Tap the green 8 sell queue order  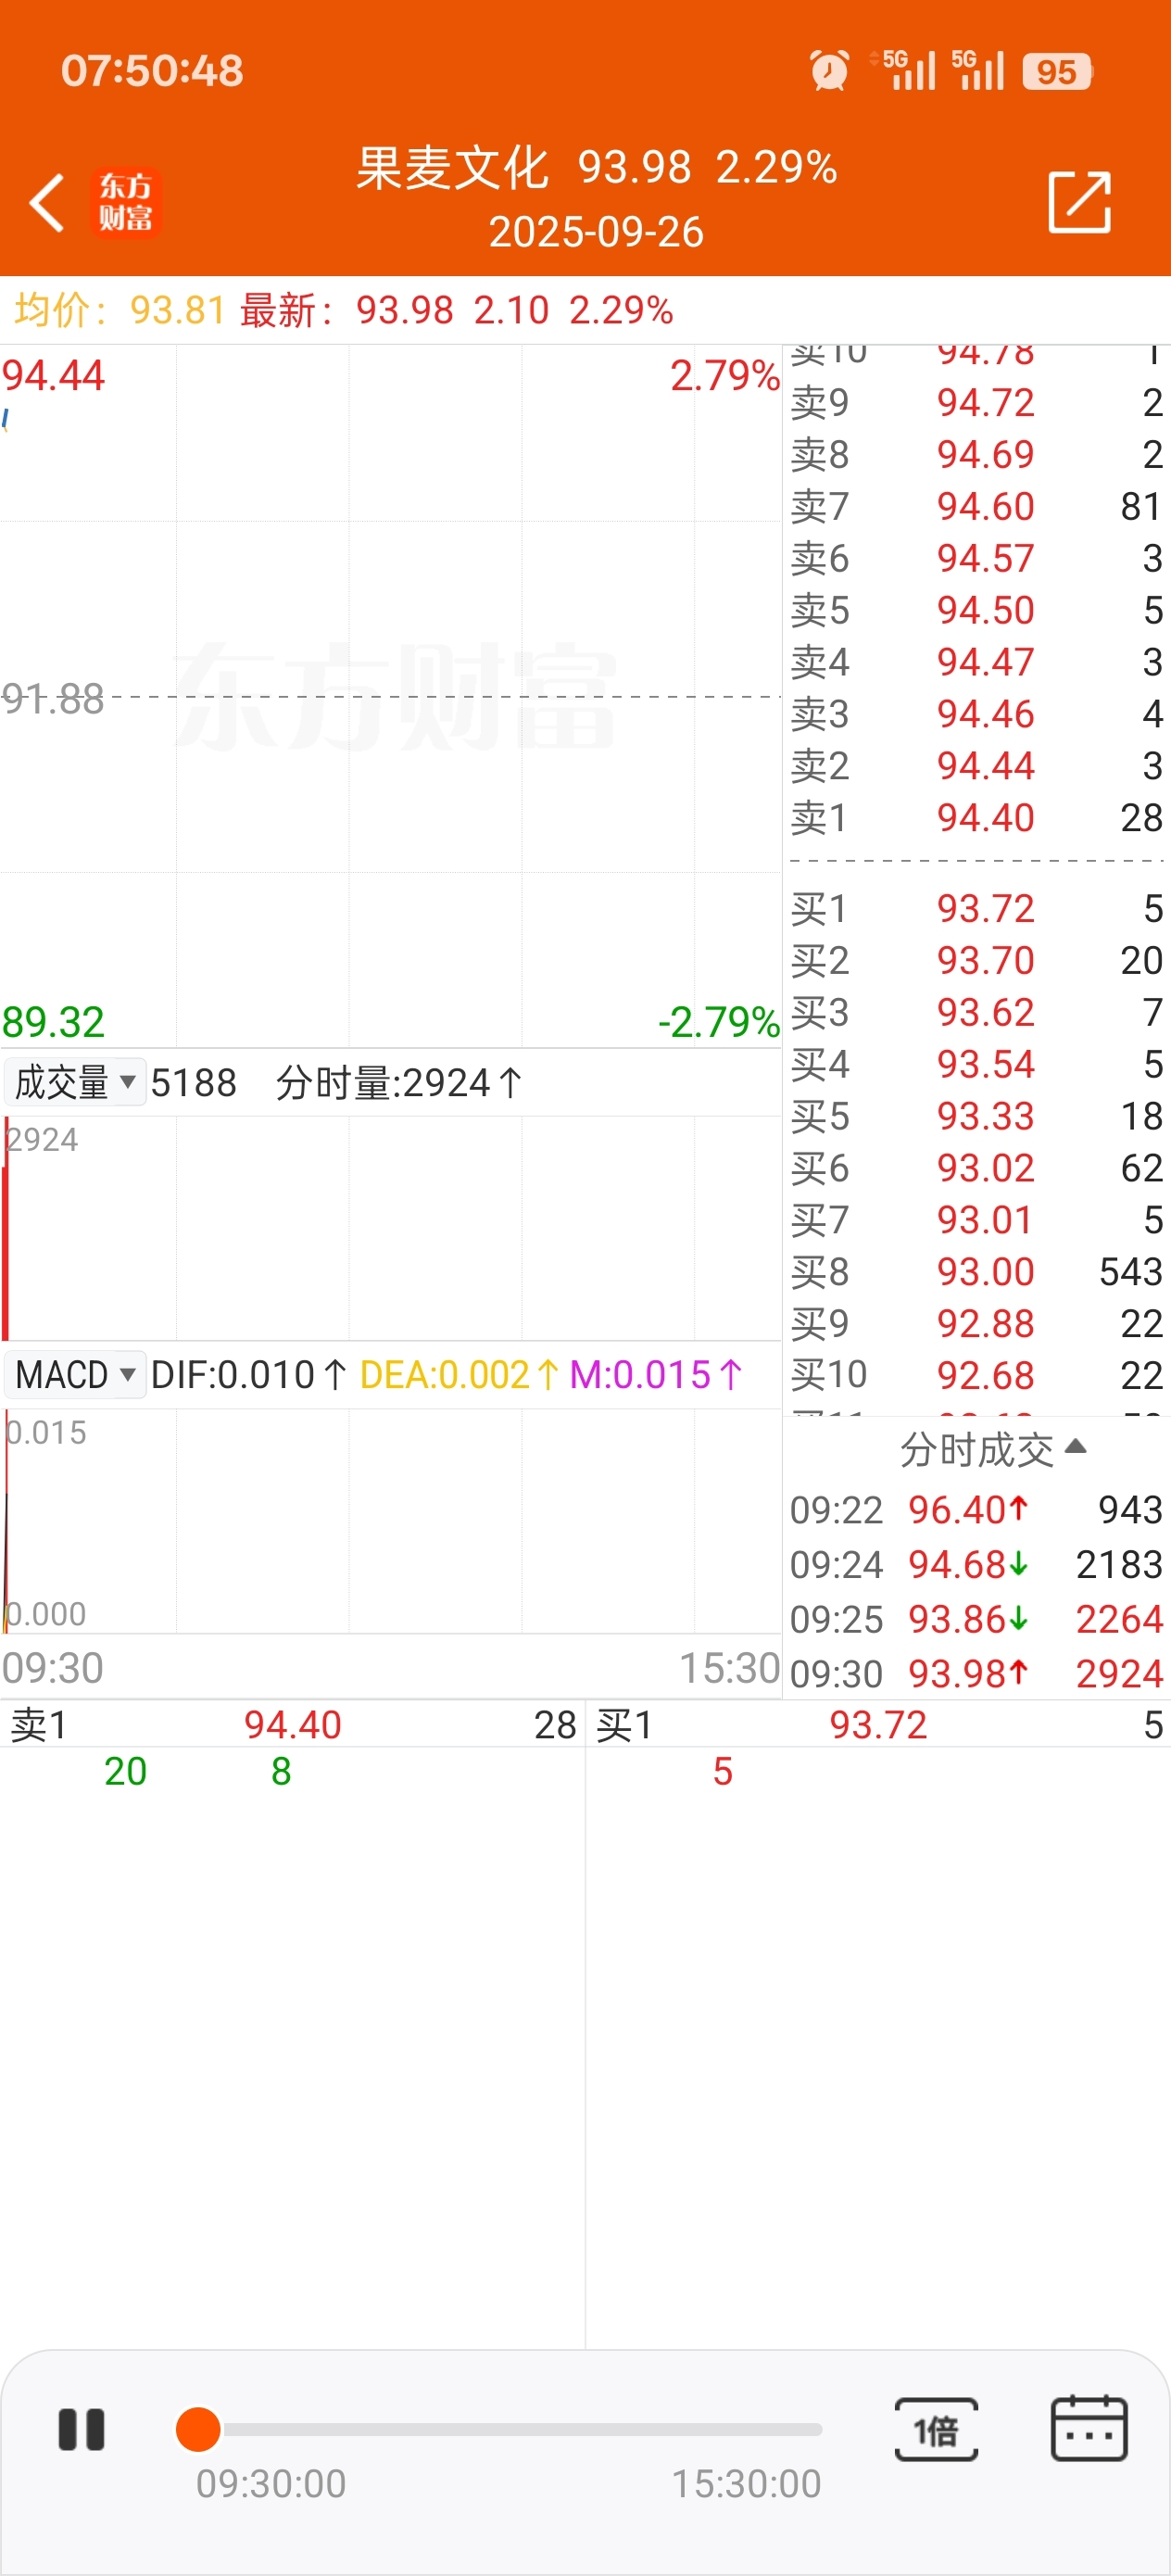pos(281,1771)
